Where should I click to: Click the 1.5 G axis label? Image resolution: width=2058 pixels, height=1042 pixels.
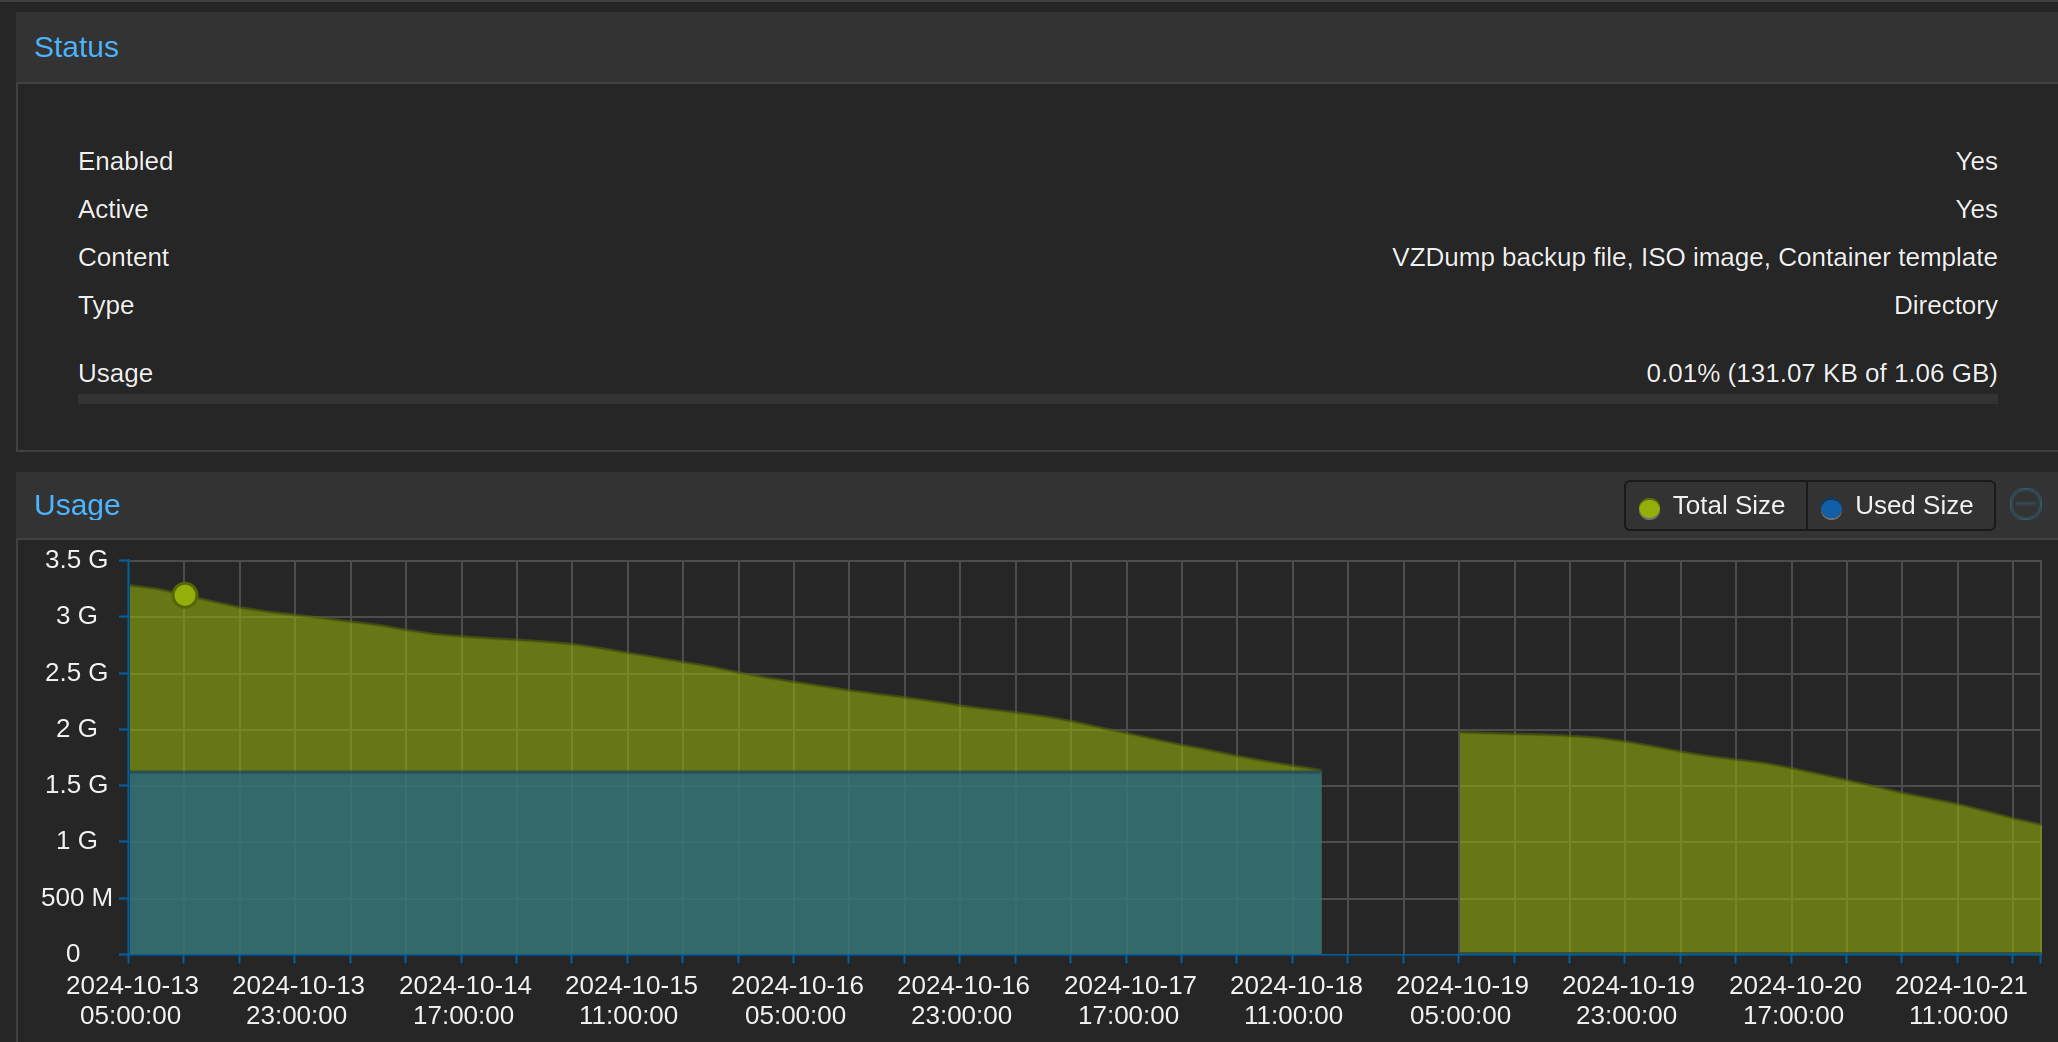click(x=76, y=784)
